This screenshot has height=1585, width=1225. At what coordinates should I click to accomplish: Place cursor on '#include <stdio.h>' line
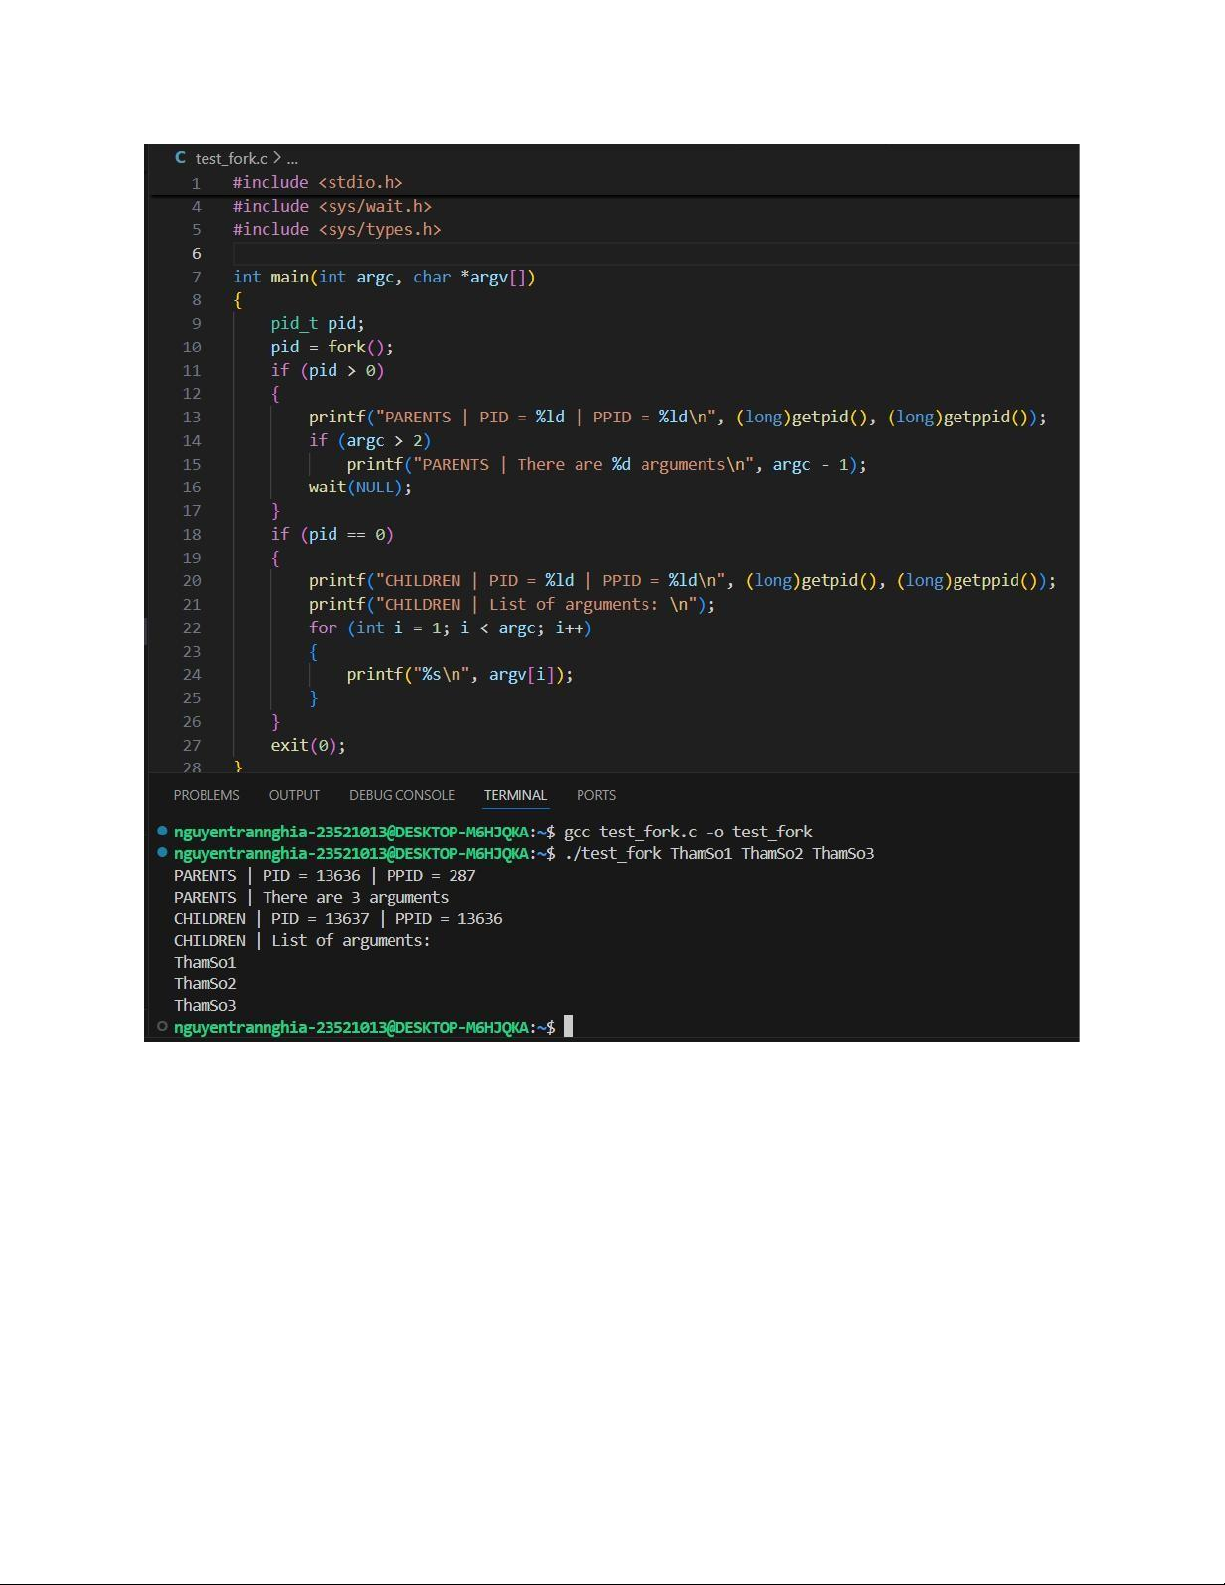317,182
